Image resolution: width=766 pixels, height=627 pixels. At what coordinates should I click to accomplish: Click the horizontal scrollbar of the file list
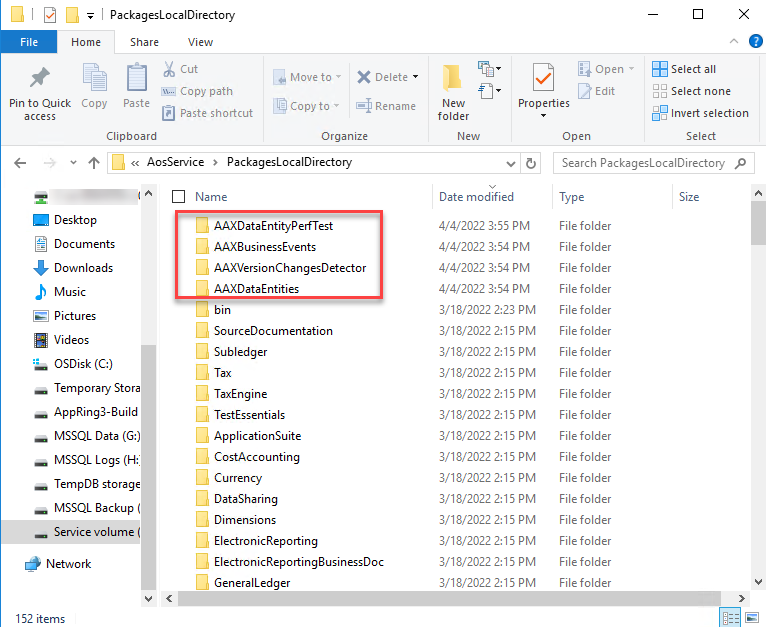click(x=449, y=598)
